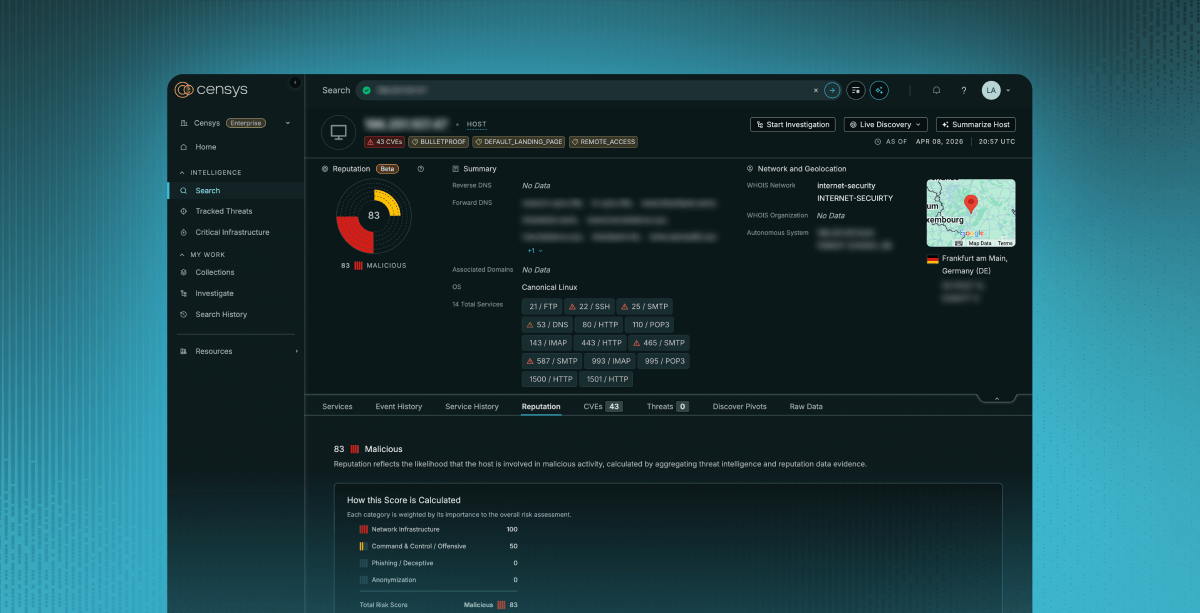The image size is (1200, 613).
Task: Click the Frankfurt map thumbnail
Action: [970, 213]
